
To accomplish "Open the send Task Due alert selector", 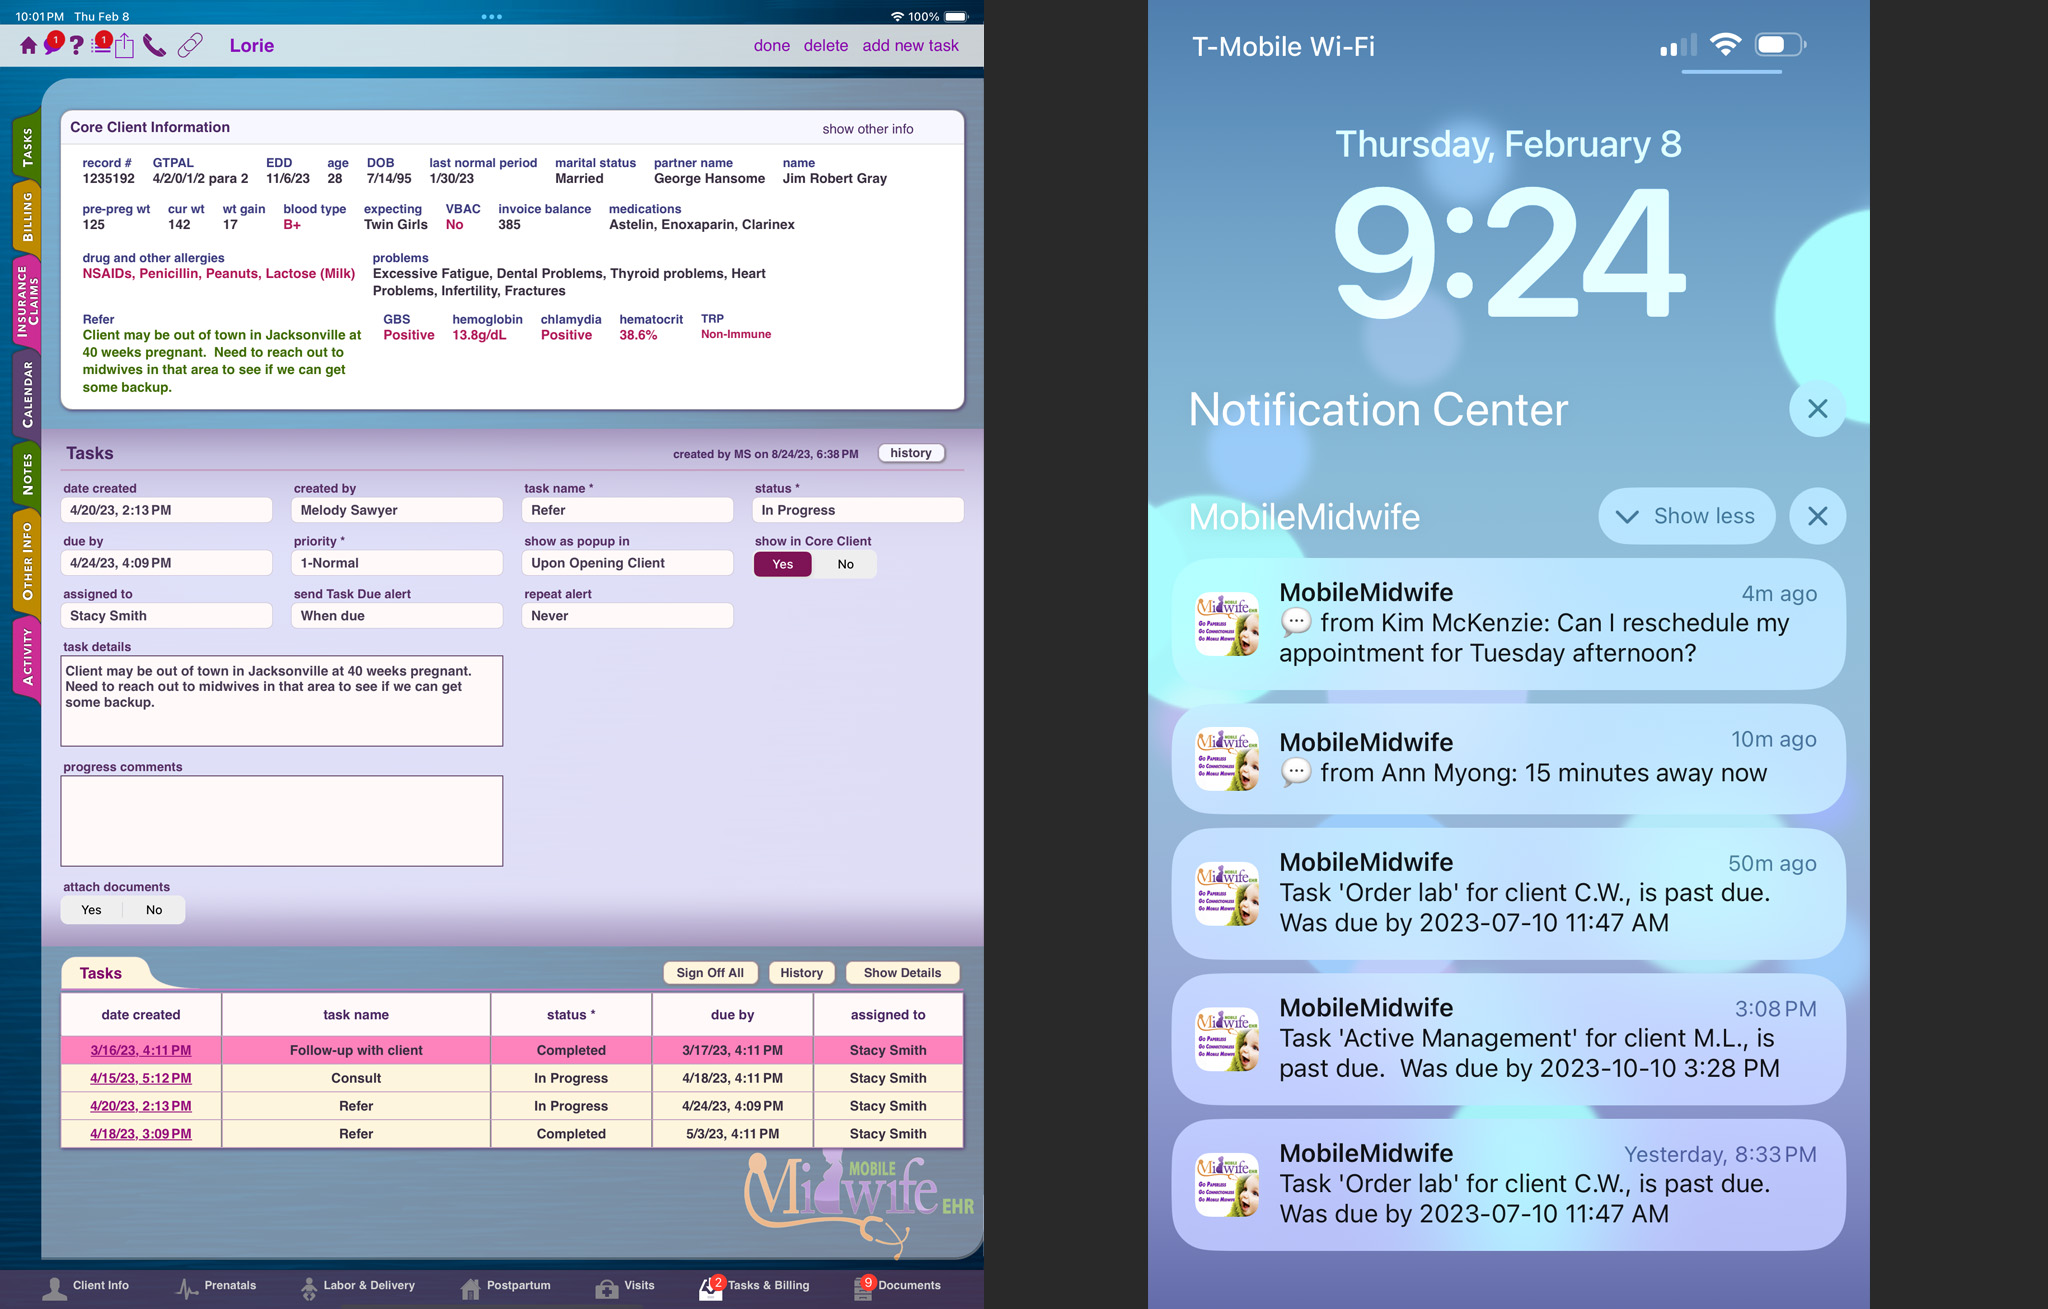I will [x=397, y=616].
